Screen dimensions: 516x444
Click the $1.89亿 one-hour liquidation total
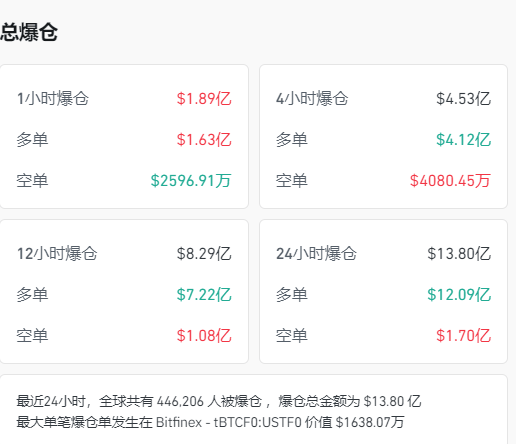(204, 99)
